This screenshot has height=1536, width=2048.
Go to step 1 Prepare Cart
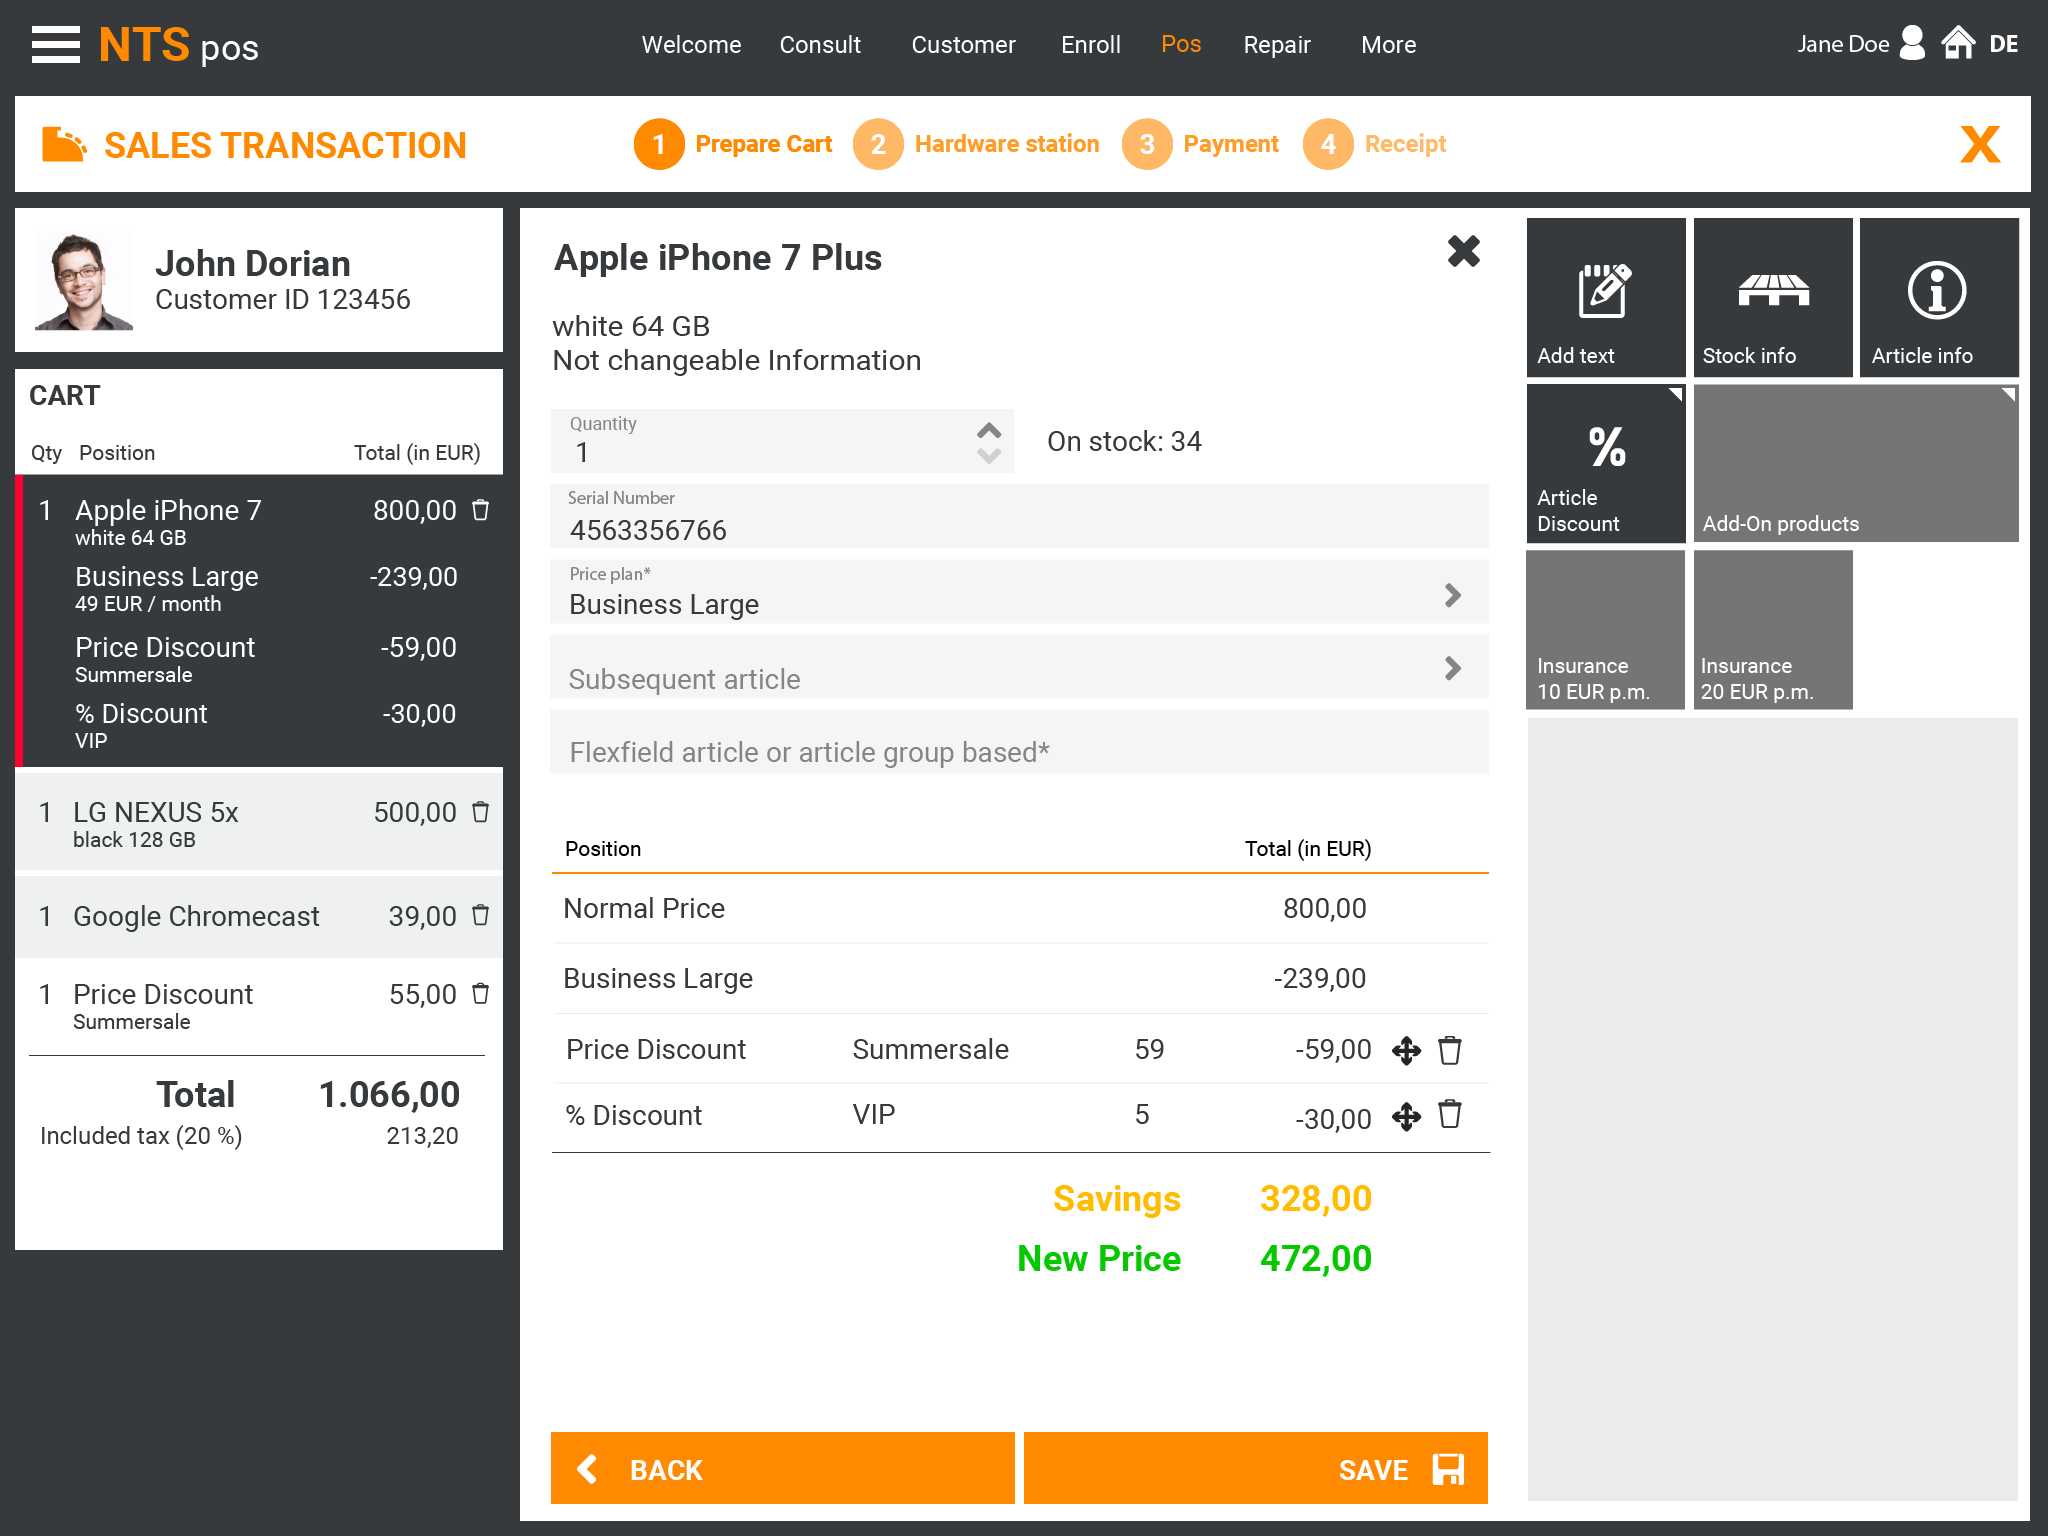(x=733, y=144)
